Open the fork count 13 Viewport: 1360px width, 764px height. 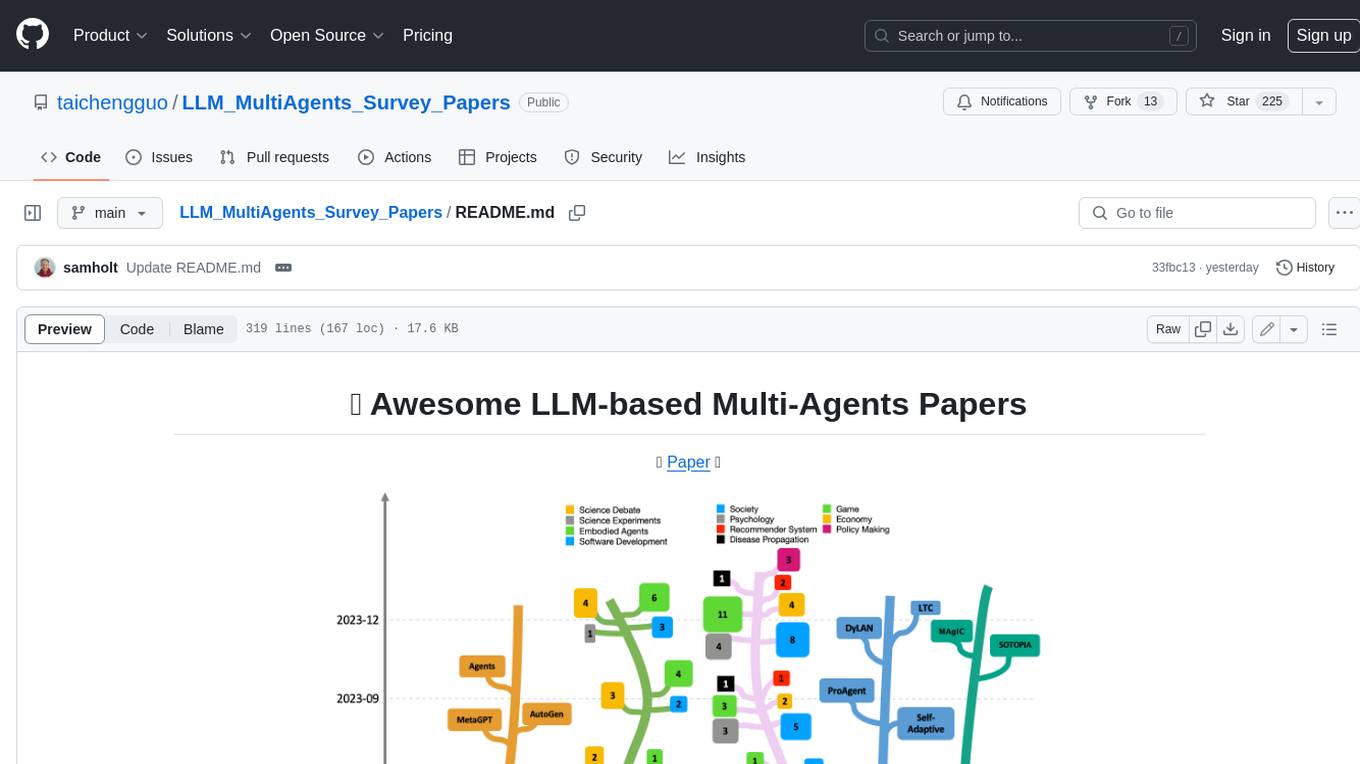point(1150,102)
